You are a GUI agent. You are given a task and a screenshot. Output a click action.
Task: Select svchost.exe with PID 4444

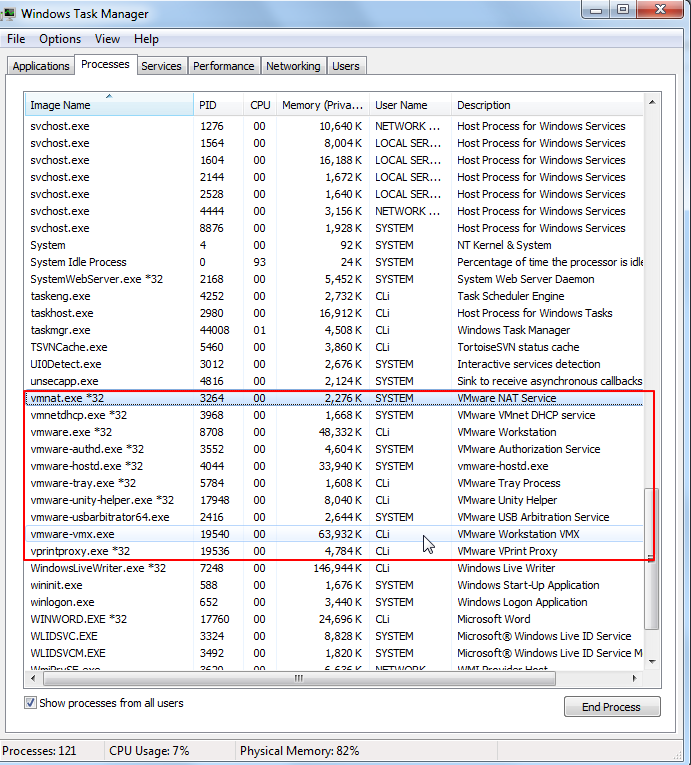coord(334,211)
